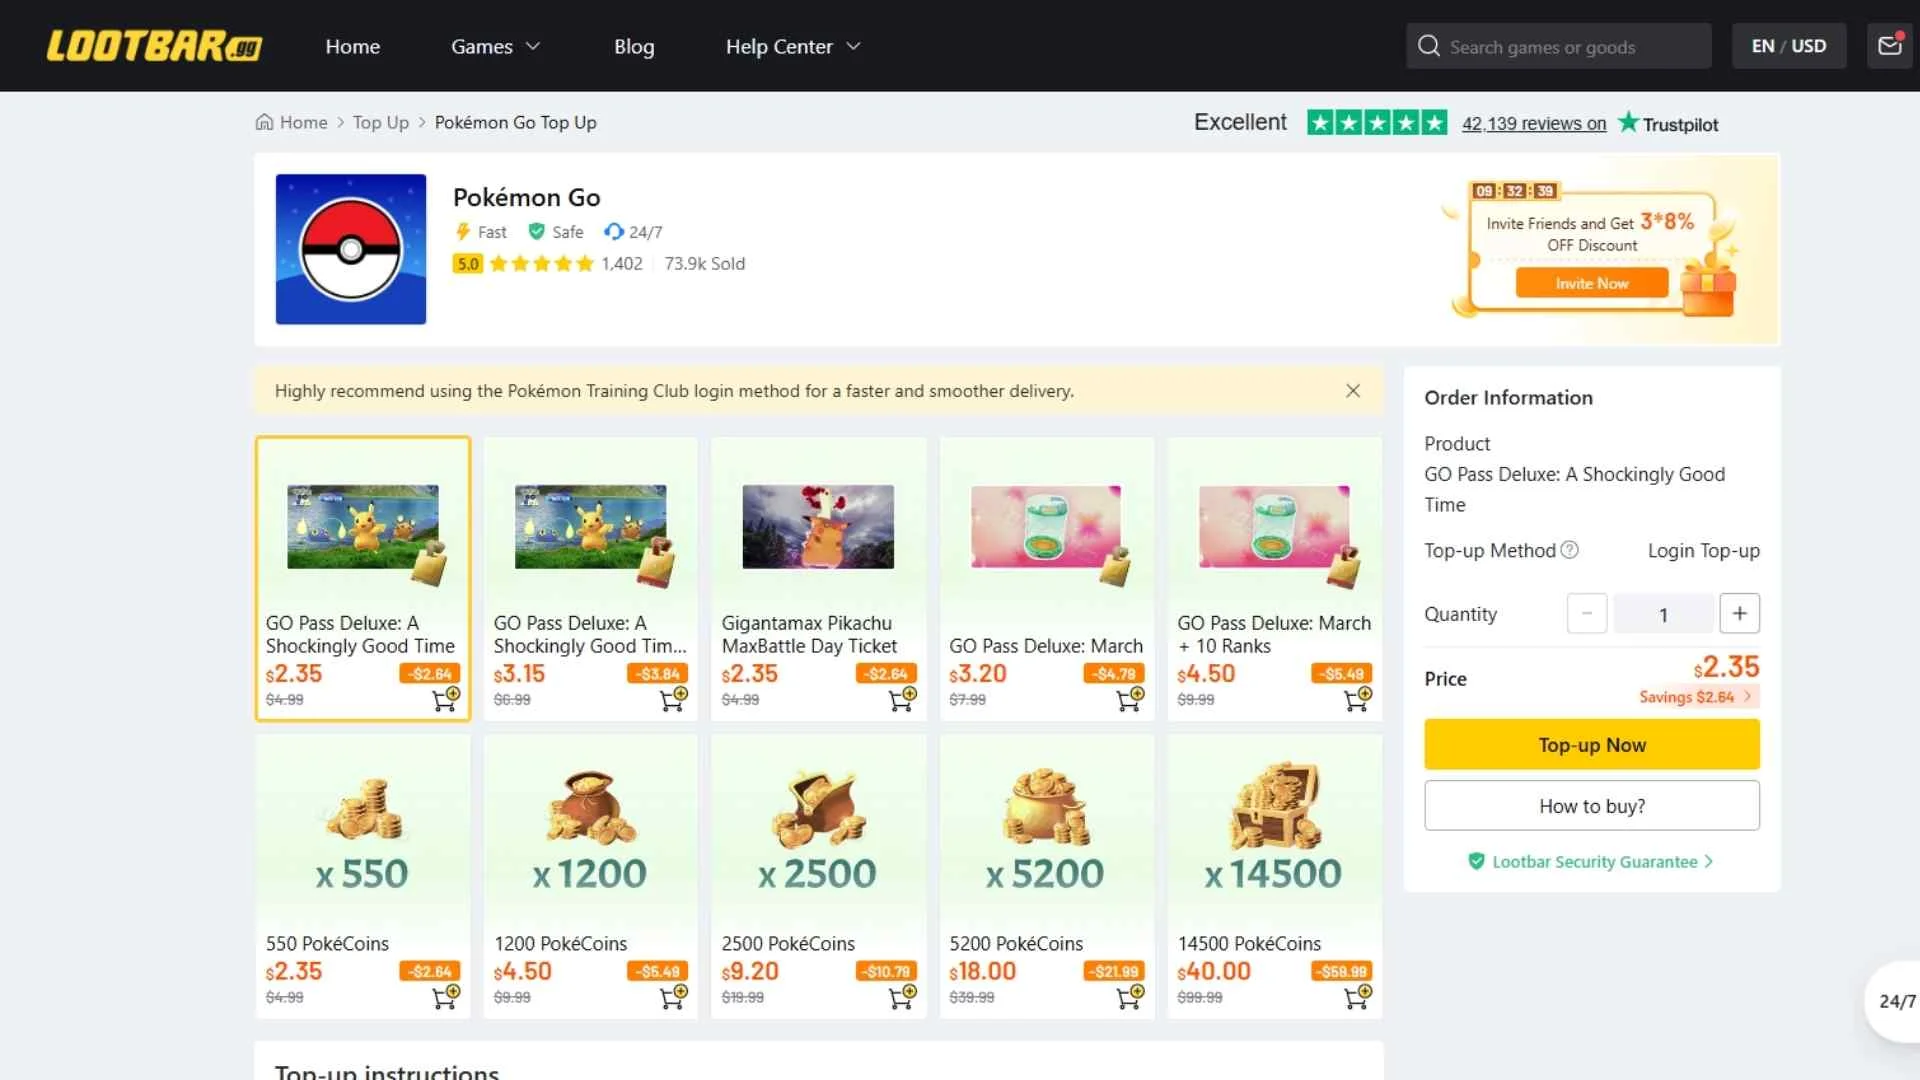Click the Top-up Now button

pyautogui.click(x=1591, y=744)
